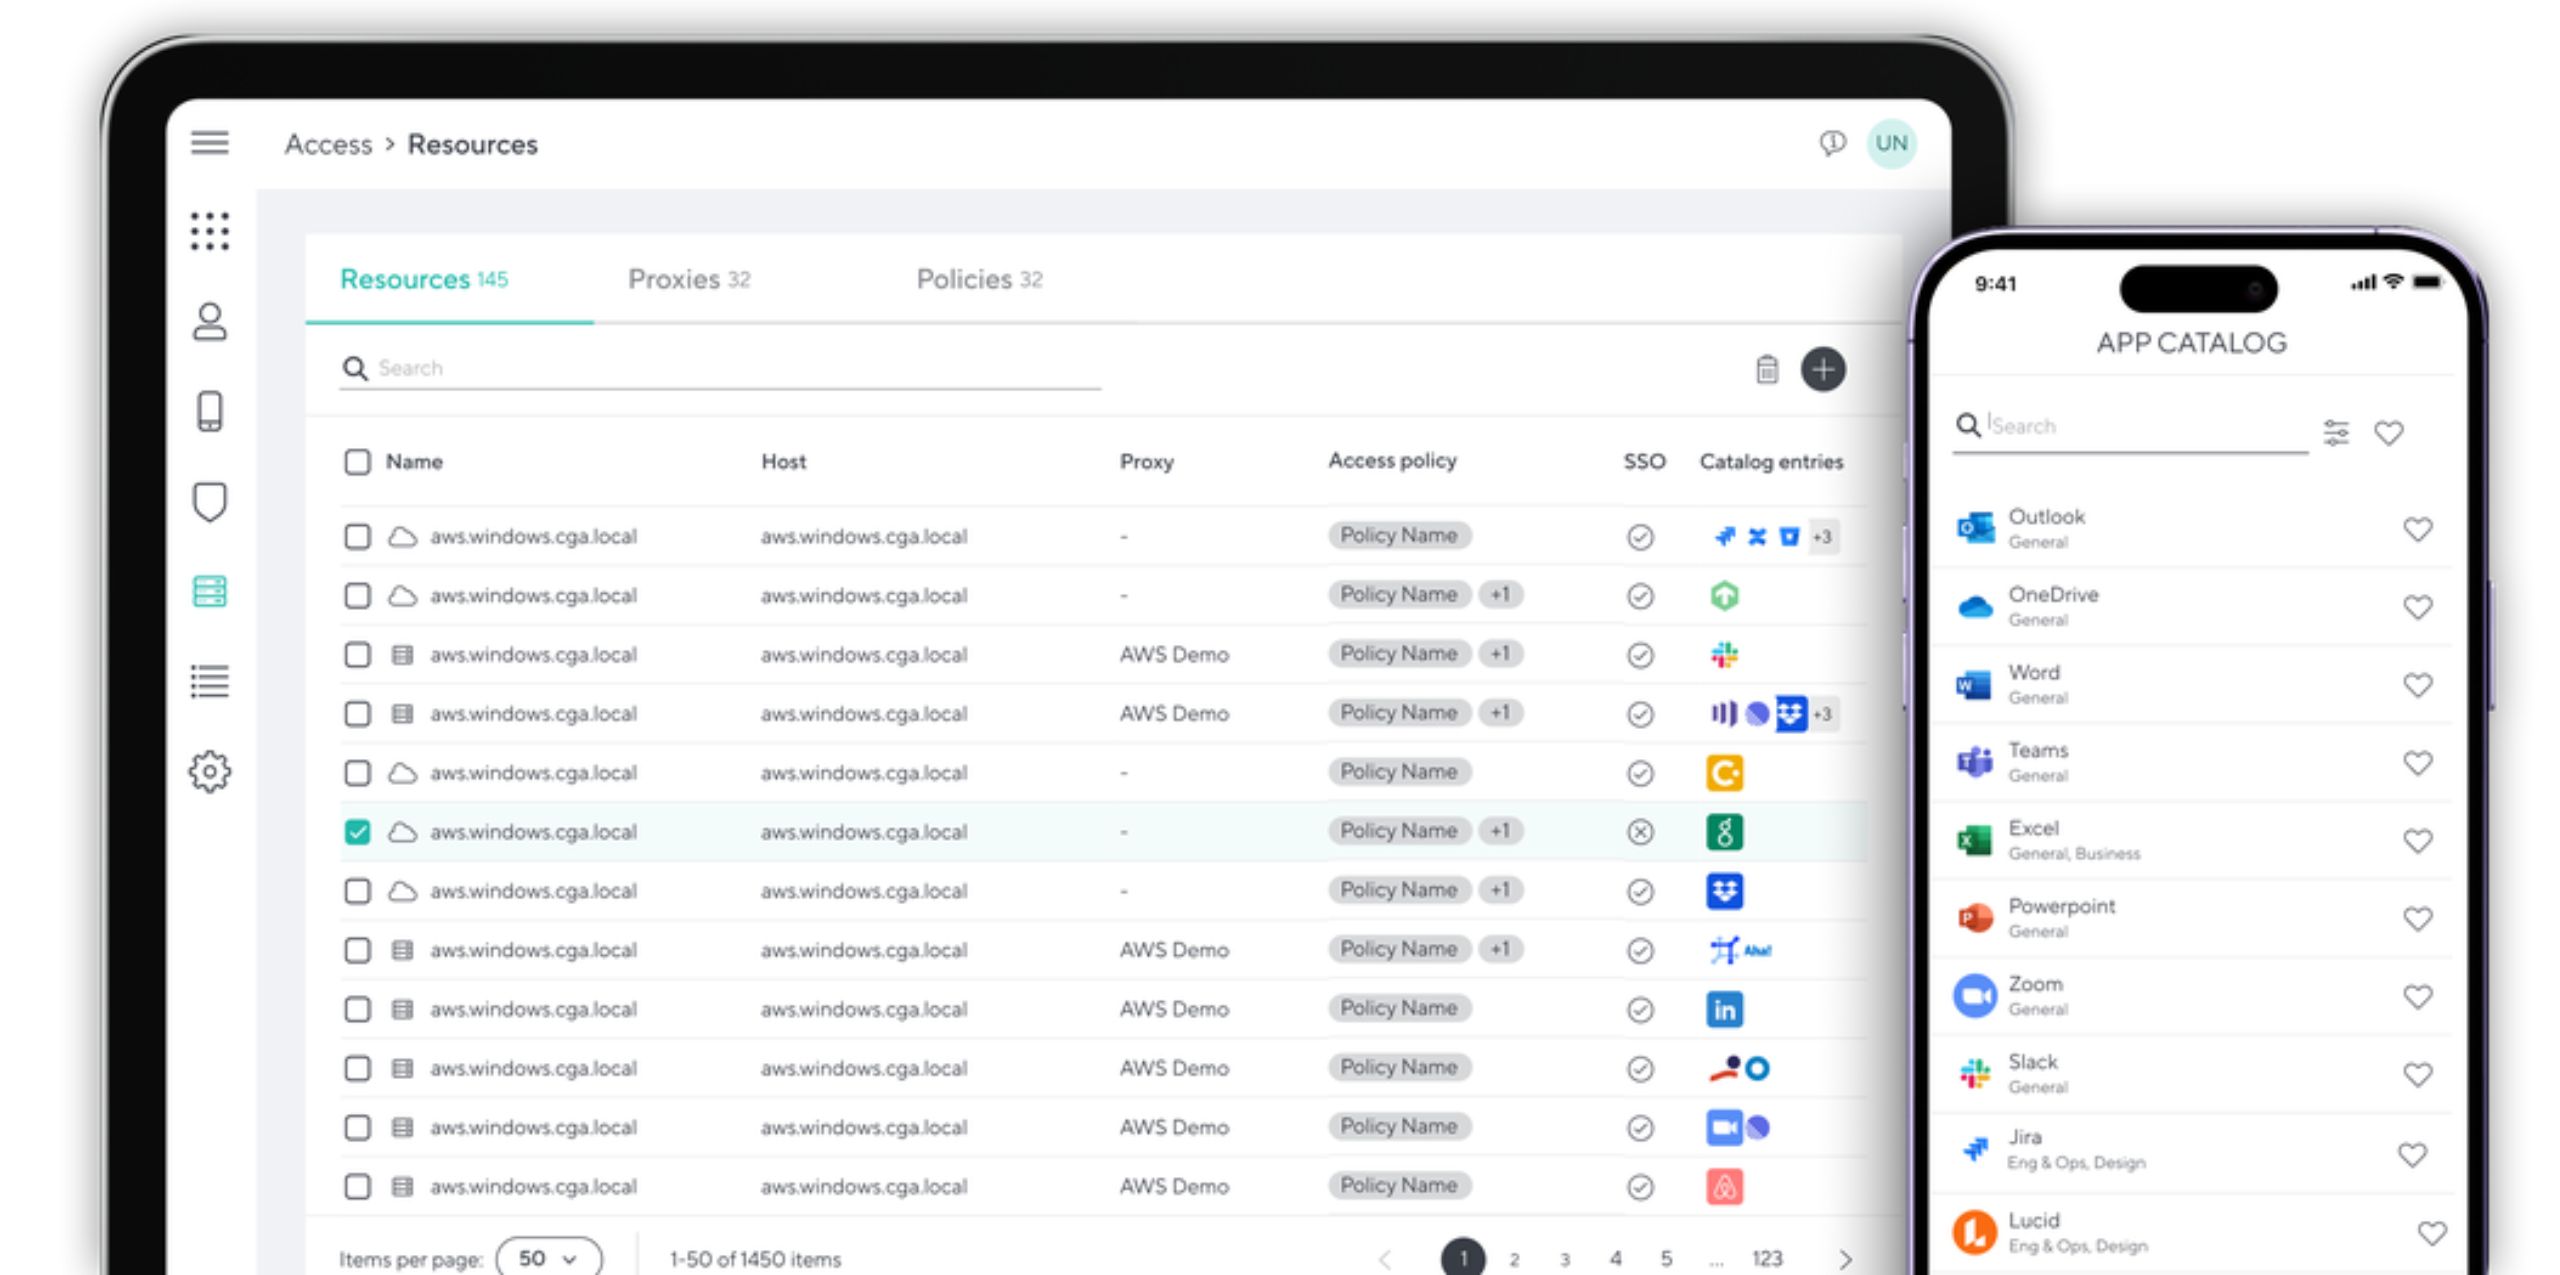Open the apps grid icon in sidebar
Viewport: 2560px width, 1275px height.
(x=210, y=231)
